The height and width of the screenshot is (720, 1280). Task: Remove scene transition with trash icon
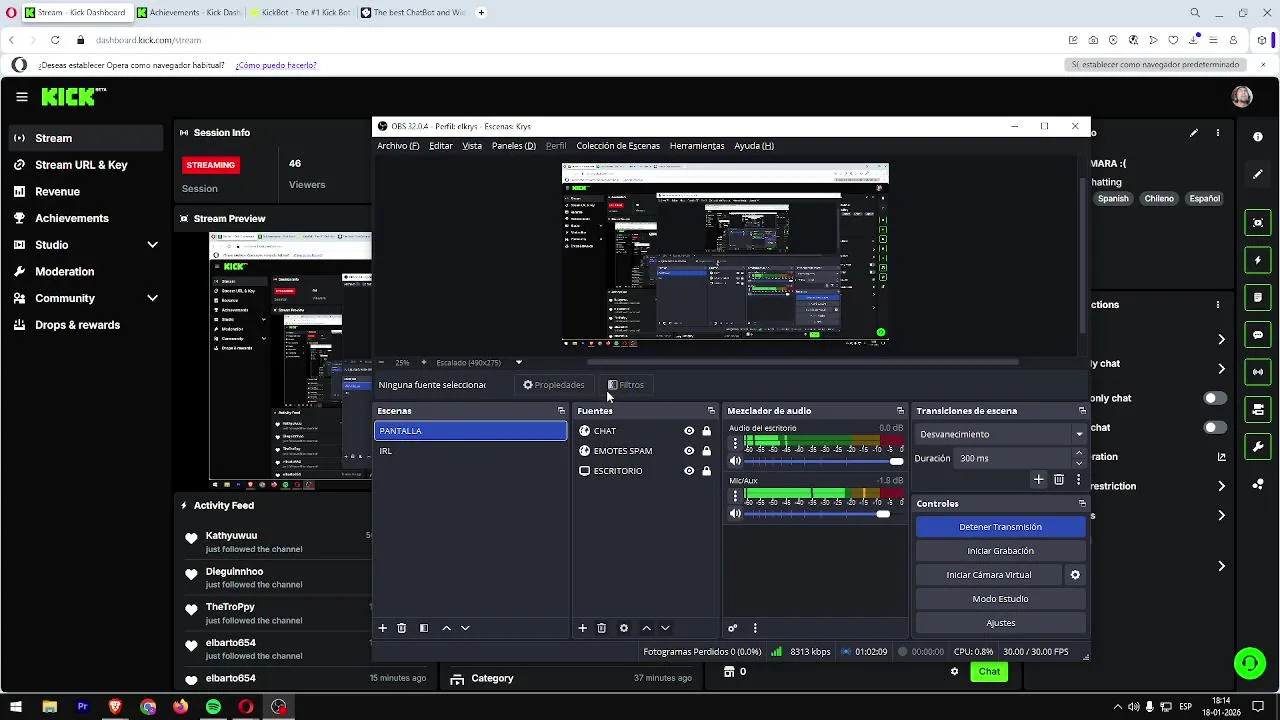tap(1059, 480)
